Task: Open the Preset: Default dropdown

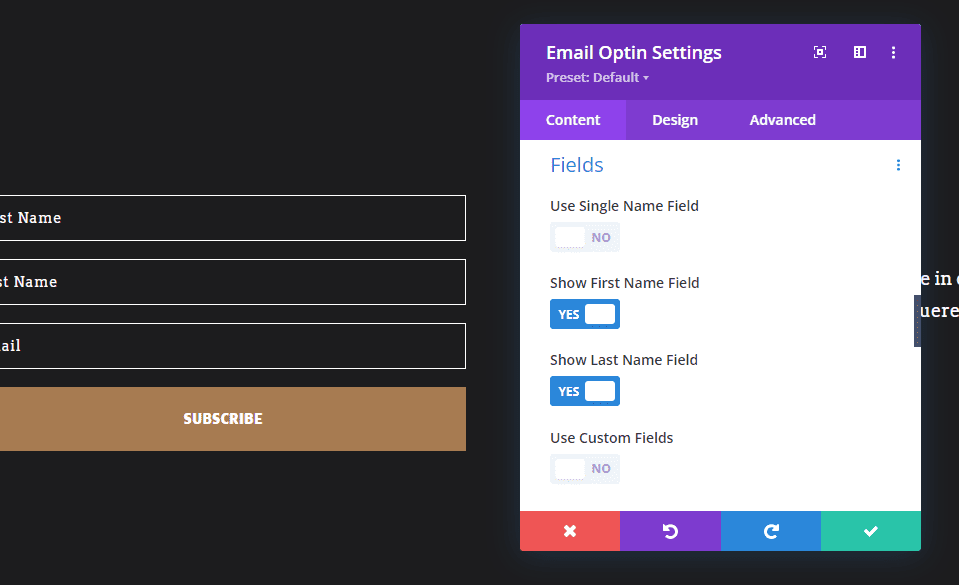Action: [597, 78]
